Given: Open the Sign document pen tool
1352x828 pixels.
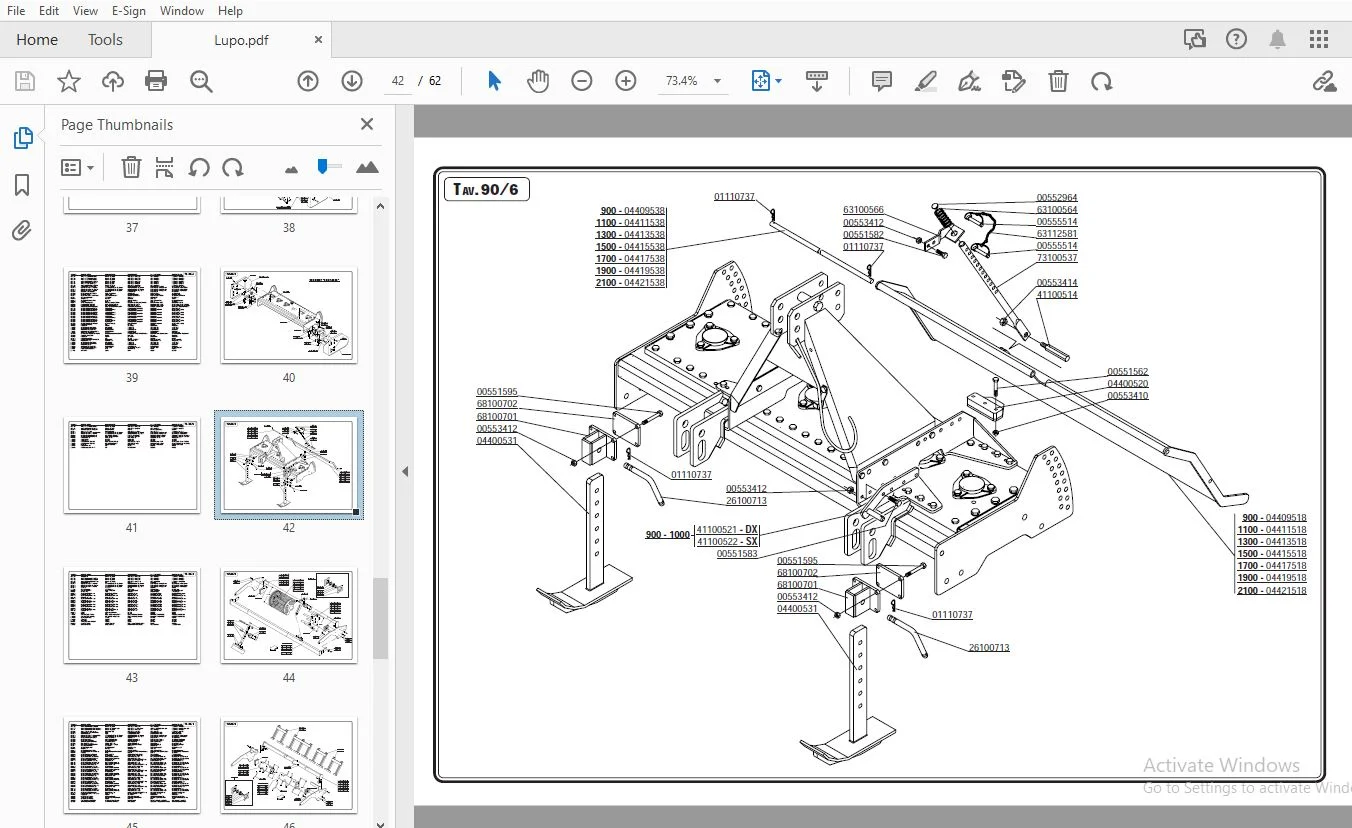Looking at the screenshot, I should point(969,81).
